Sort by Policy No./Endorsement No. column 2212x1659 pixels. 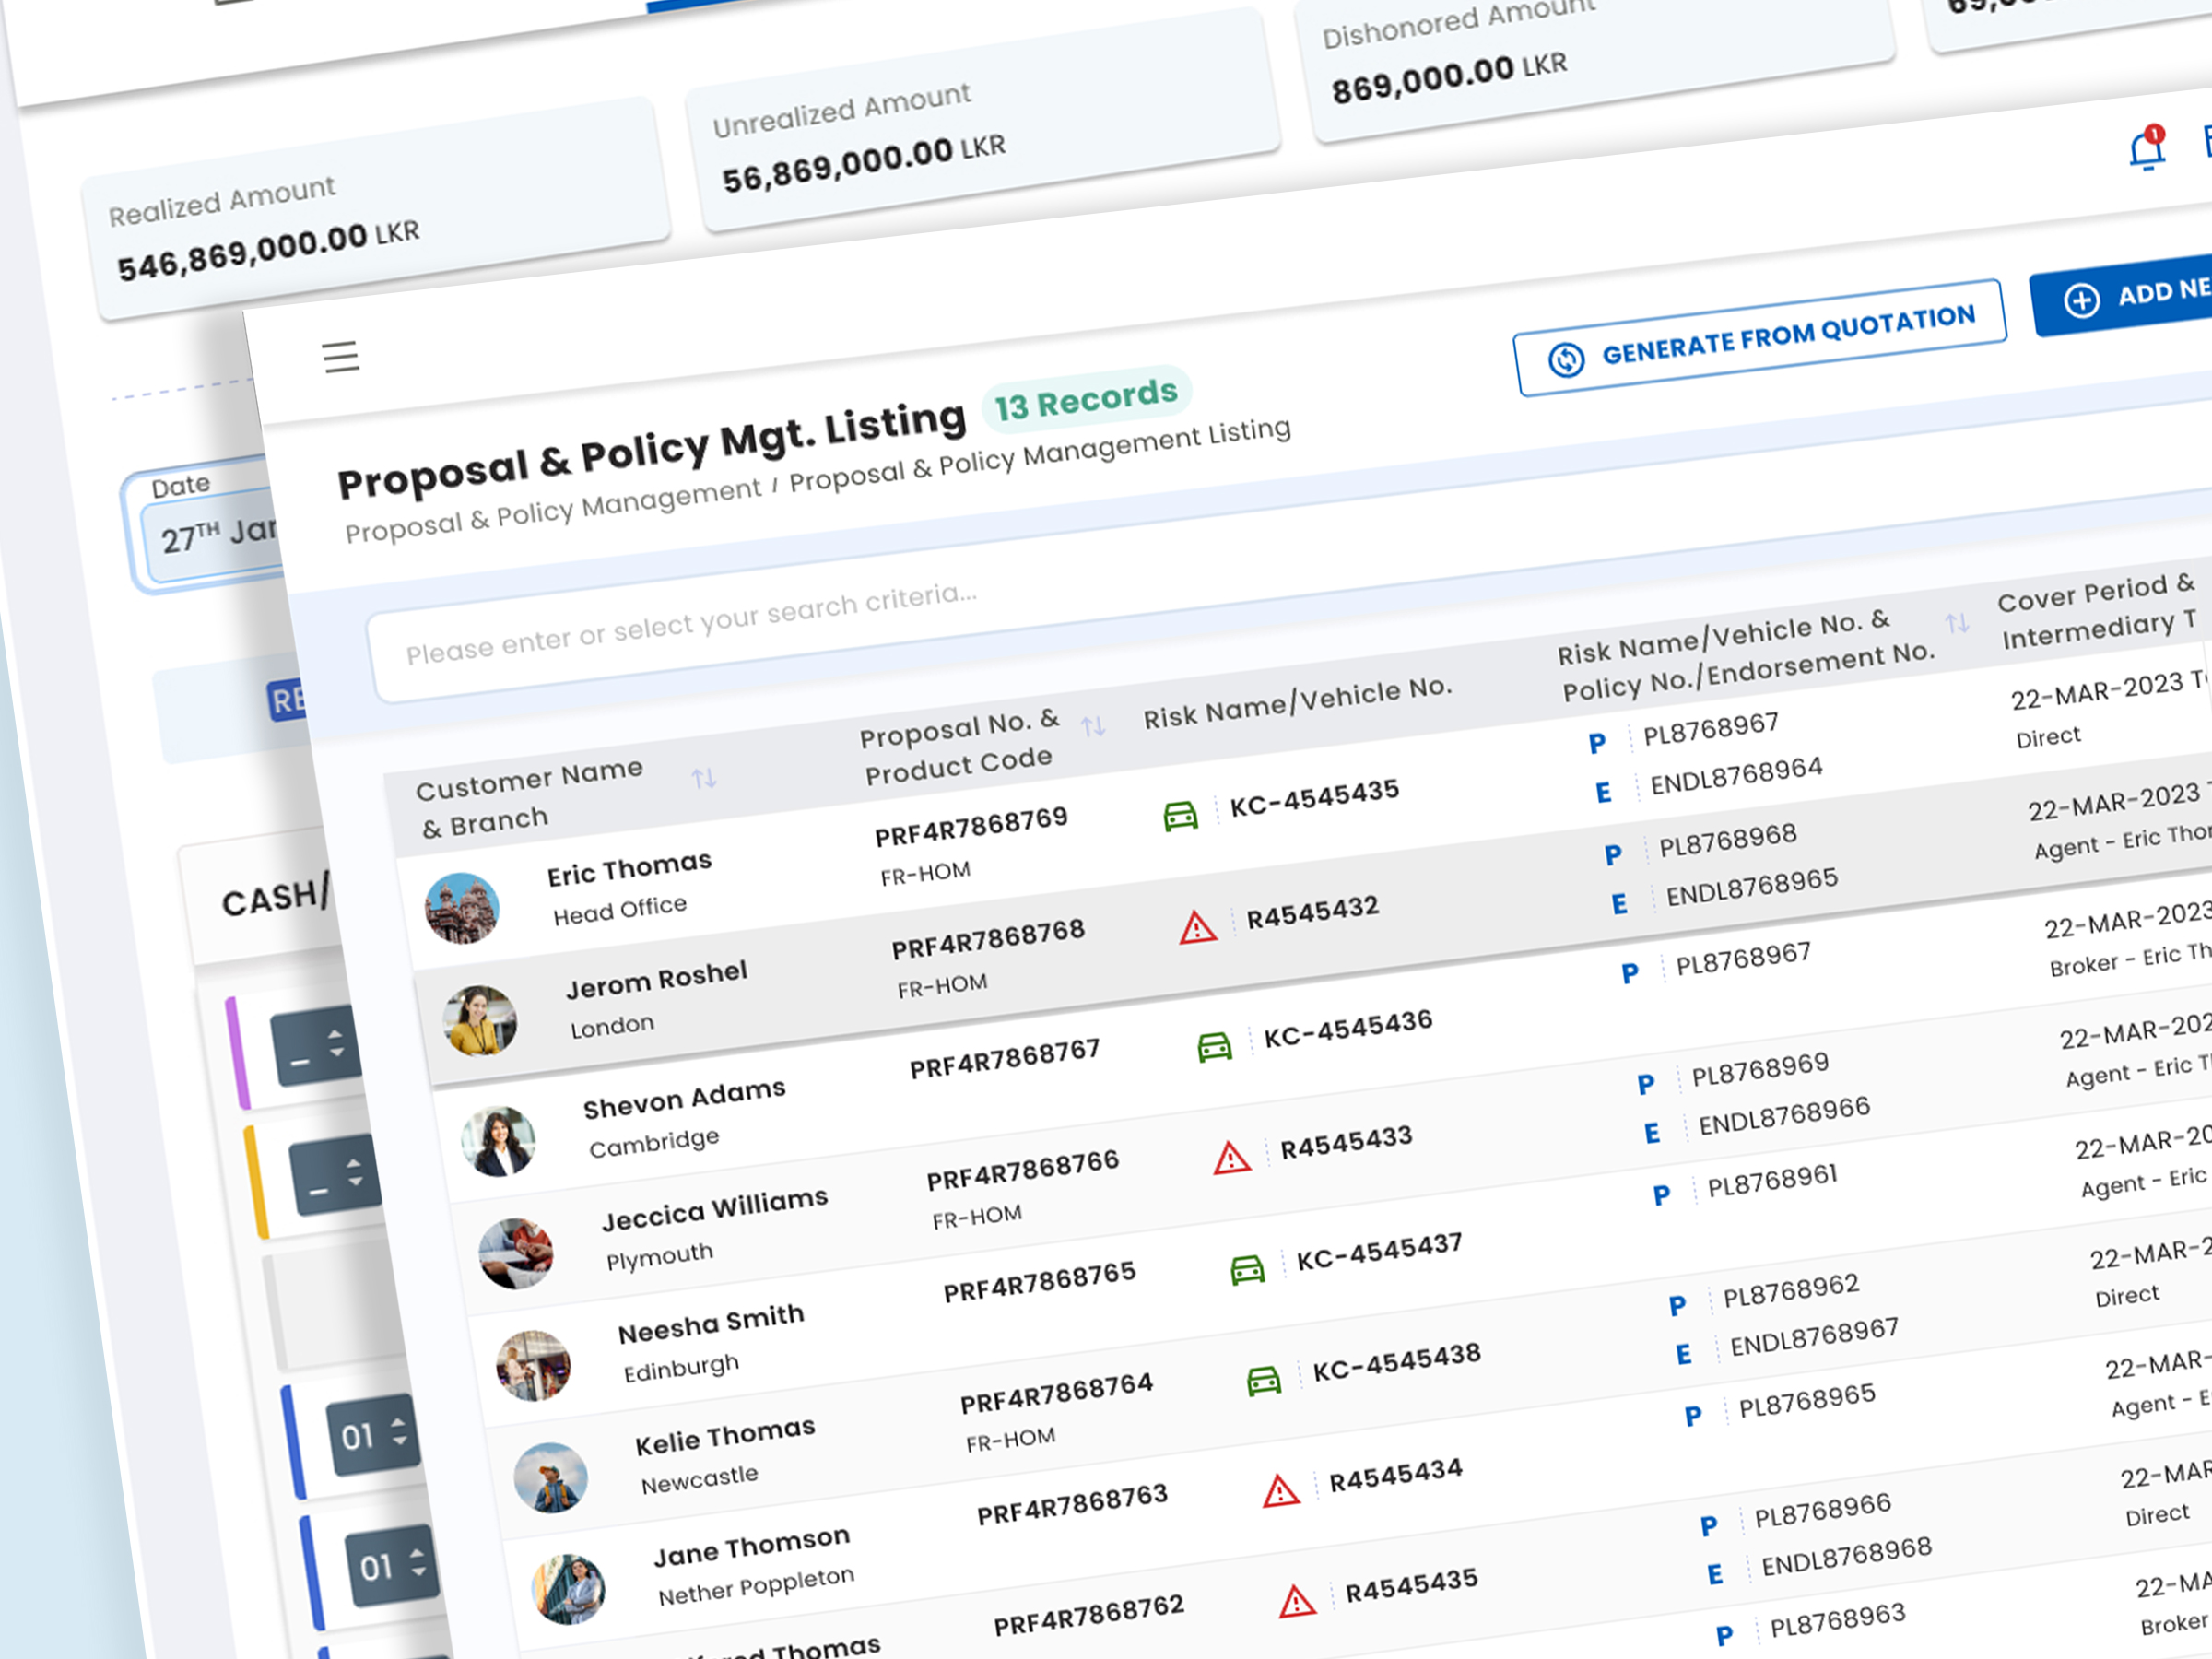pos(1957,624)
